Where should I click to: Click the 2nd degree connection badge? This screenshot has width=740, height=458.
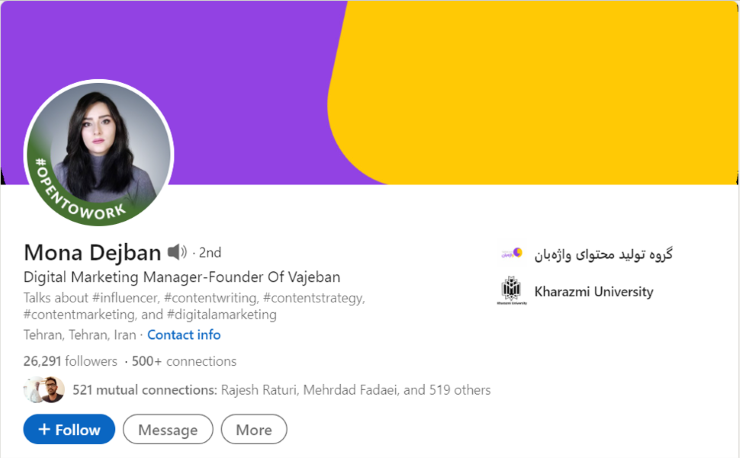[x=210, y=253]
